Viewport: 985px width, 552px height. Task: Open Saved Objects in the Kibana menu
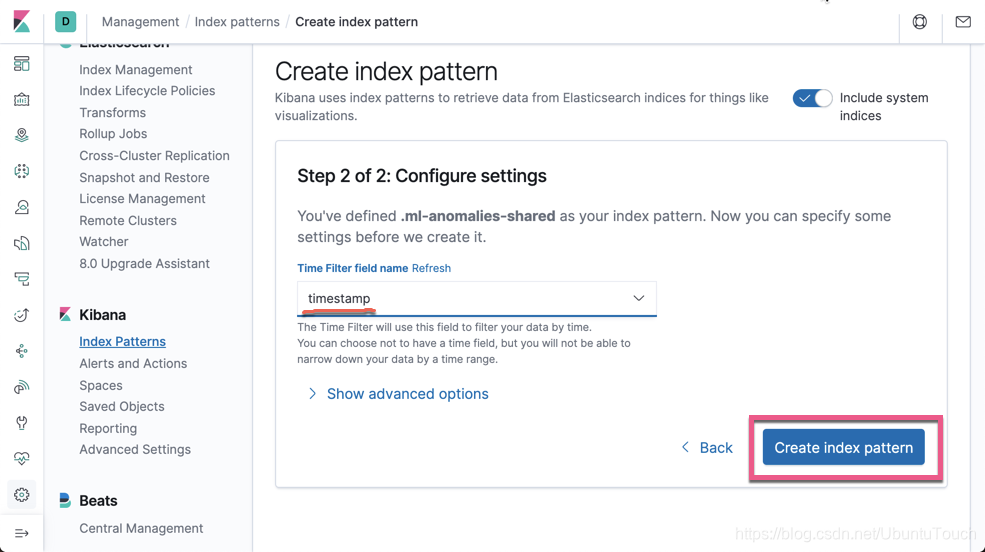pos(122,407)
